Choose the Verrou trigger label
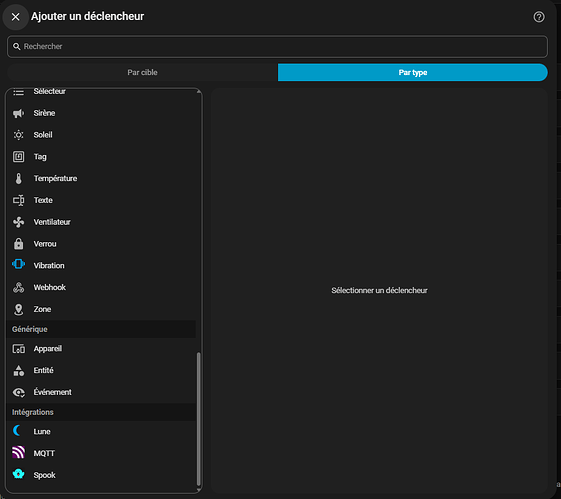 click(x=45, y=244)
